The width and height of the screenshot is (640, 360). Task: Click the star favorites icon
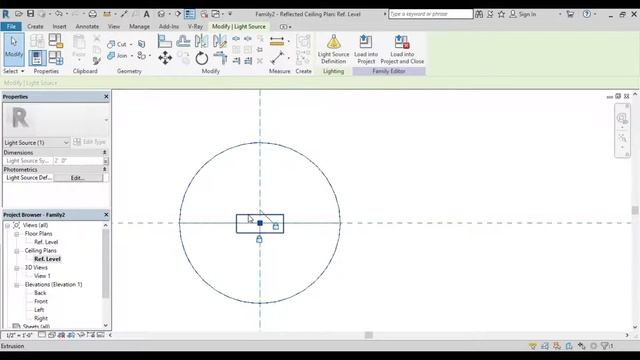point(501,14)
